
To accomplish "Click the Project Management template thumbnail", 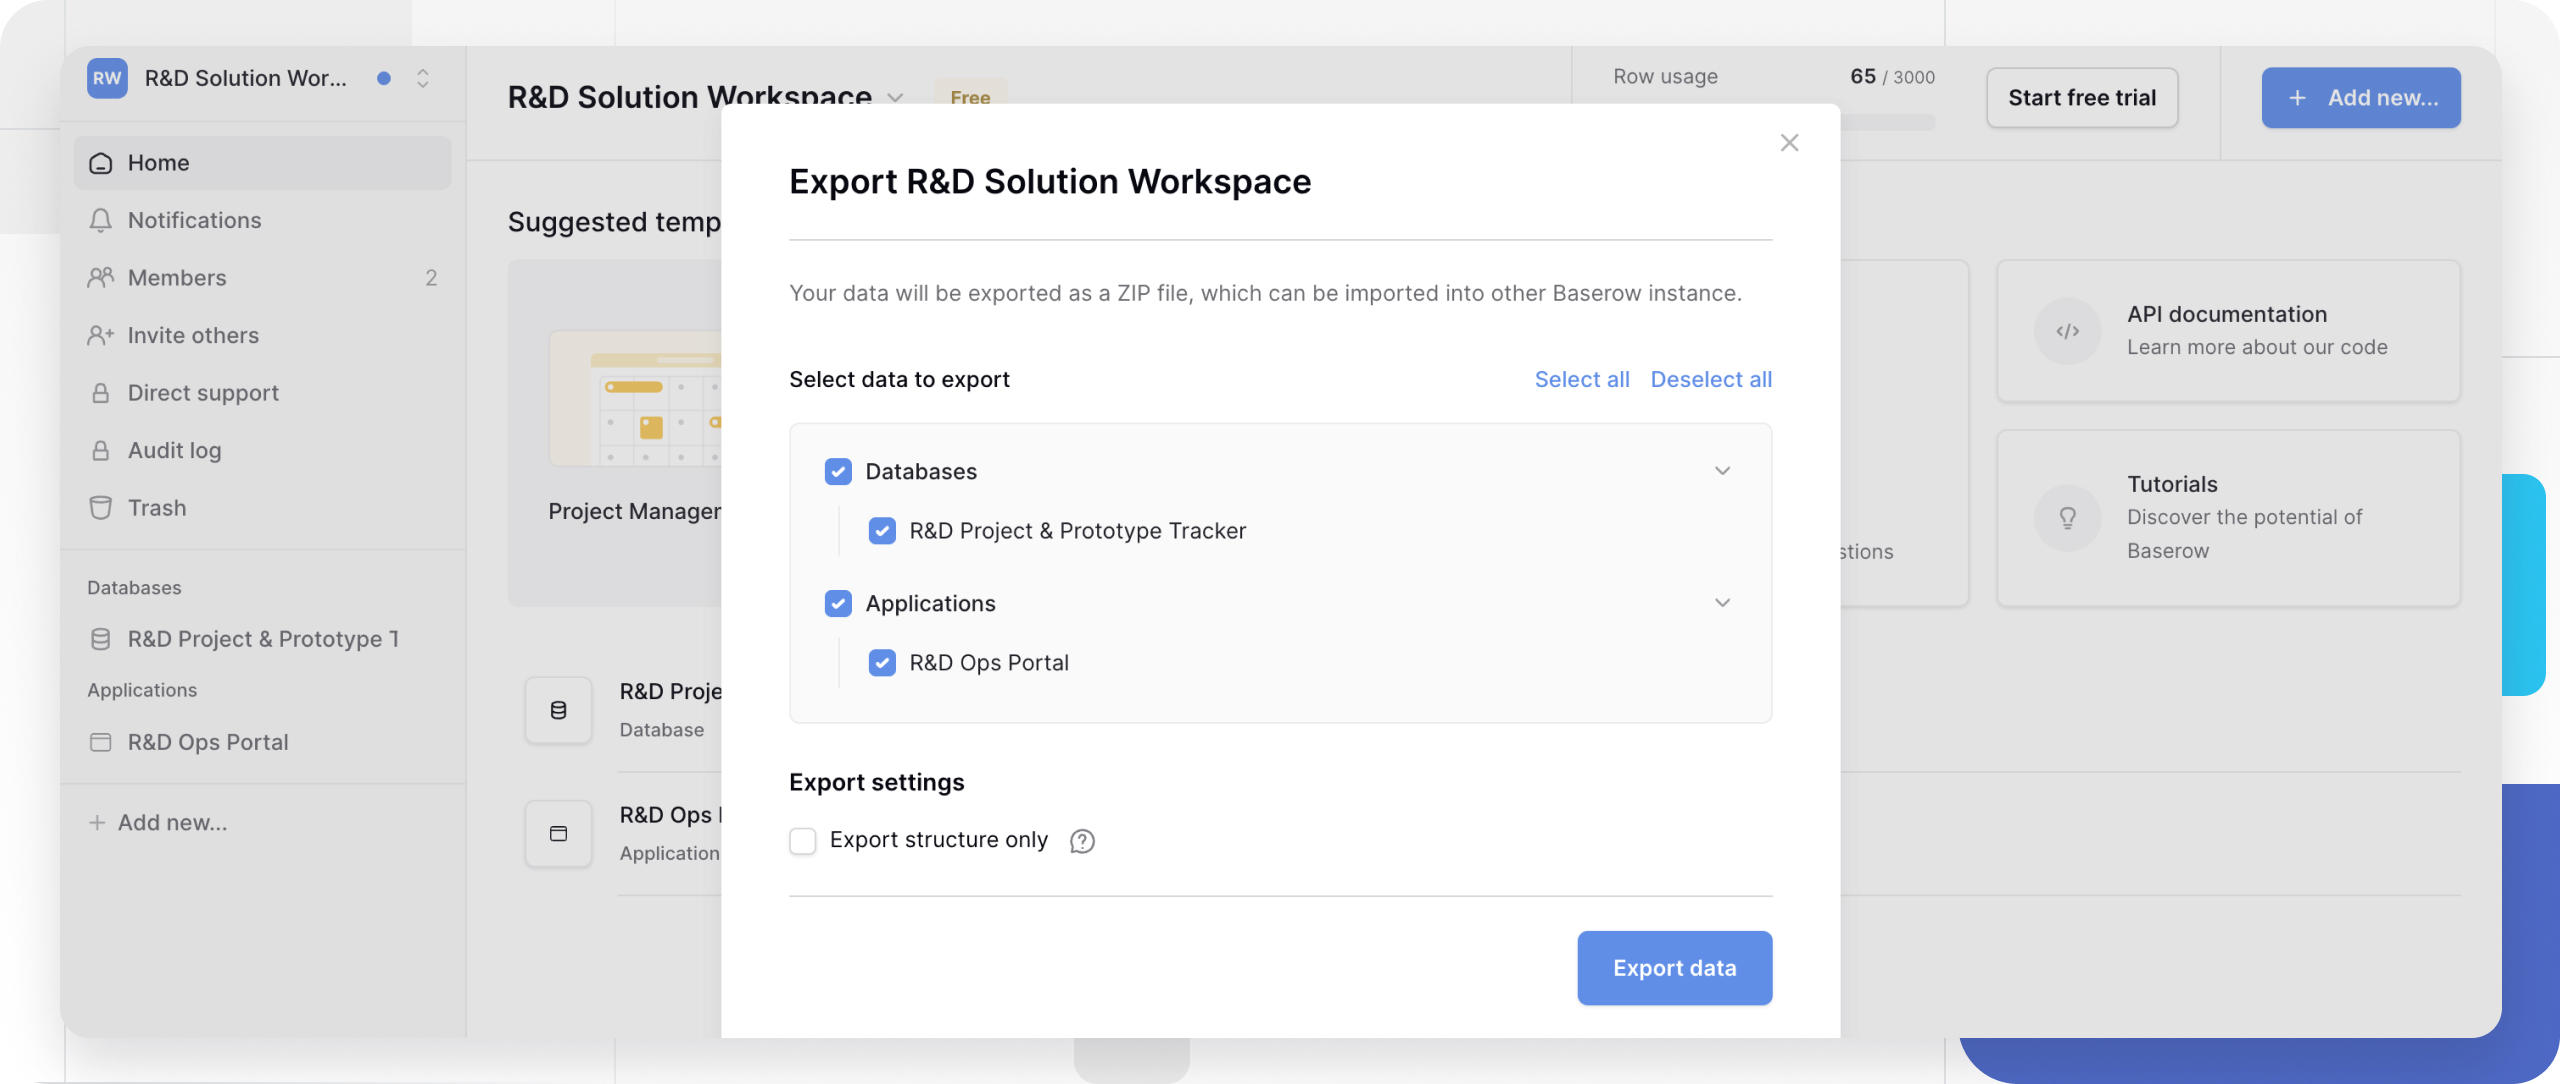I will tap(635, 398).
